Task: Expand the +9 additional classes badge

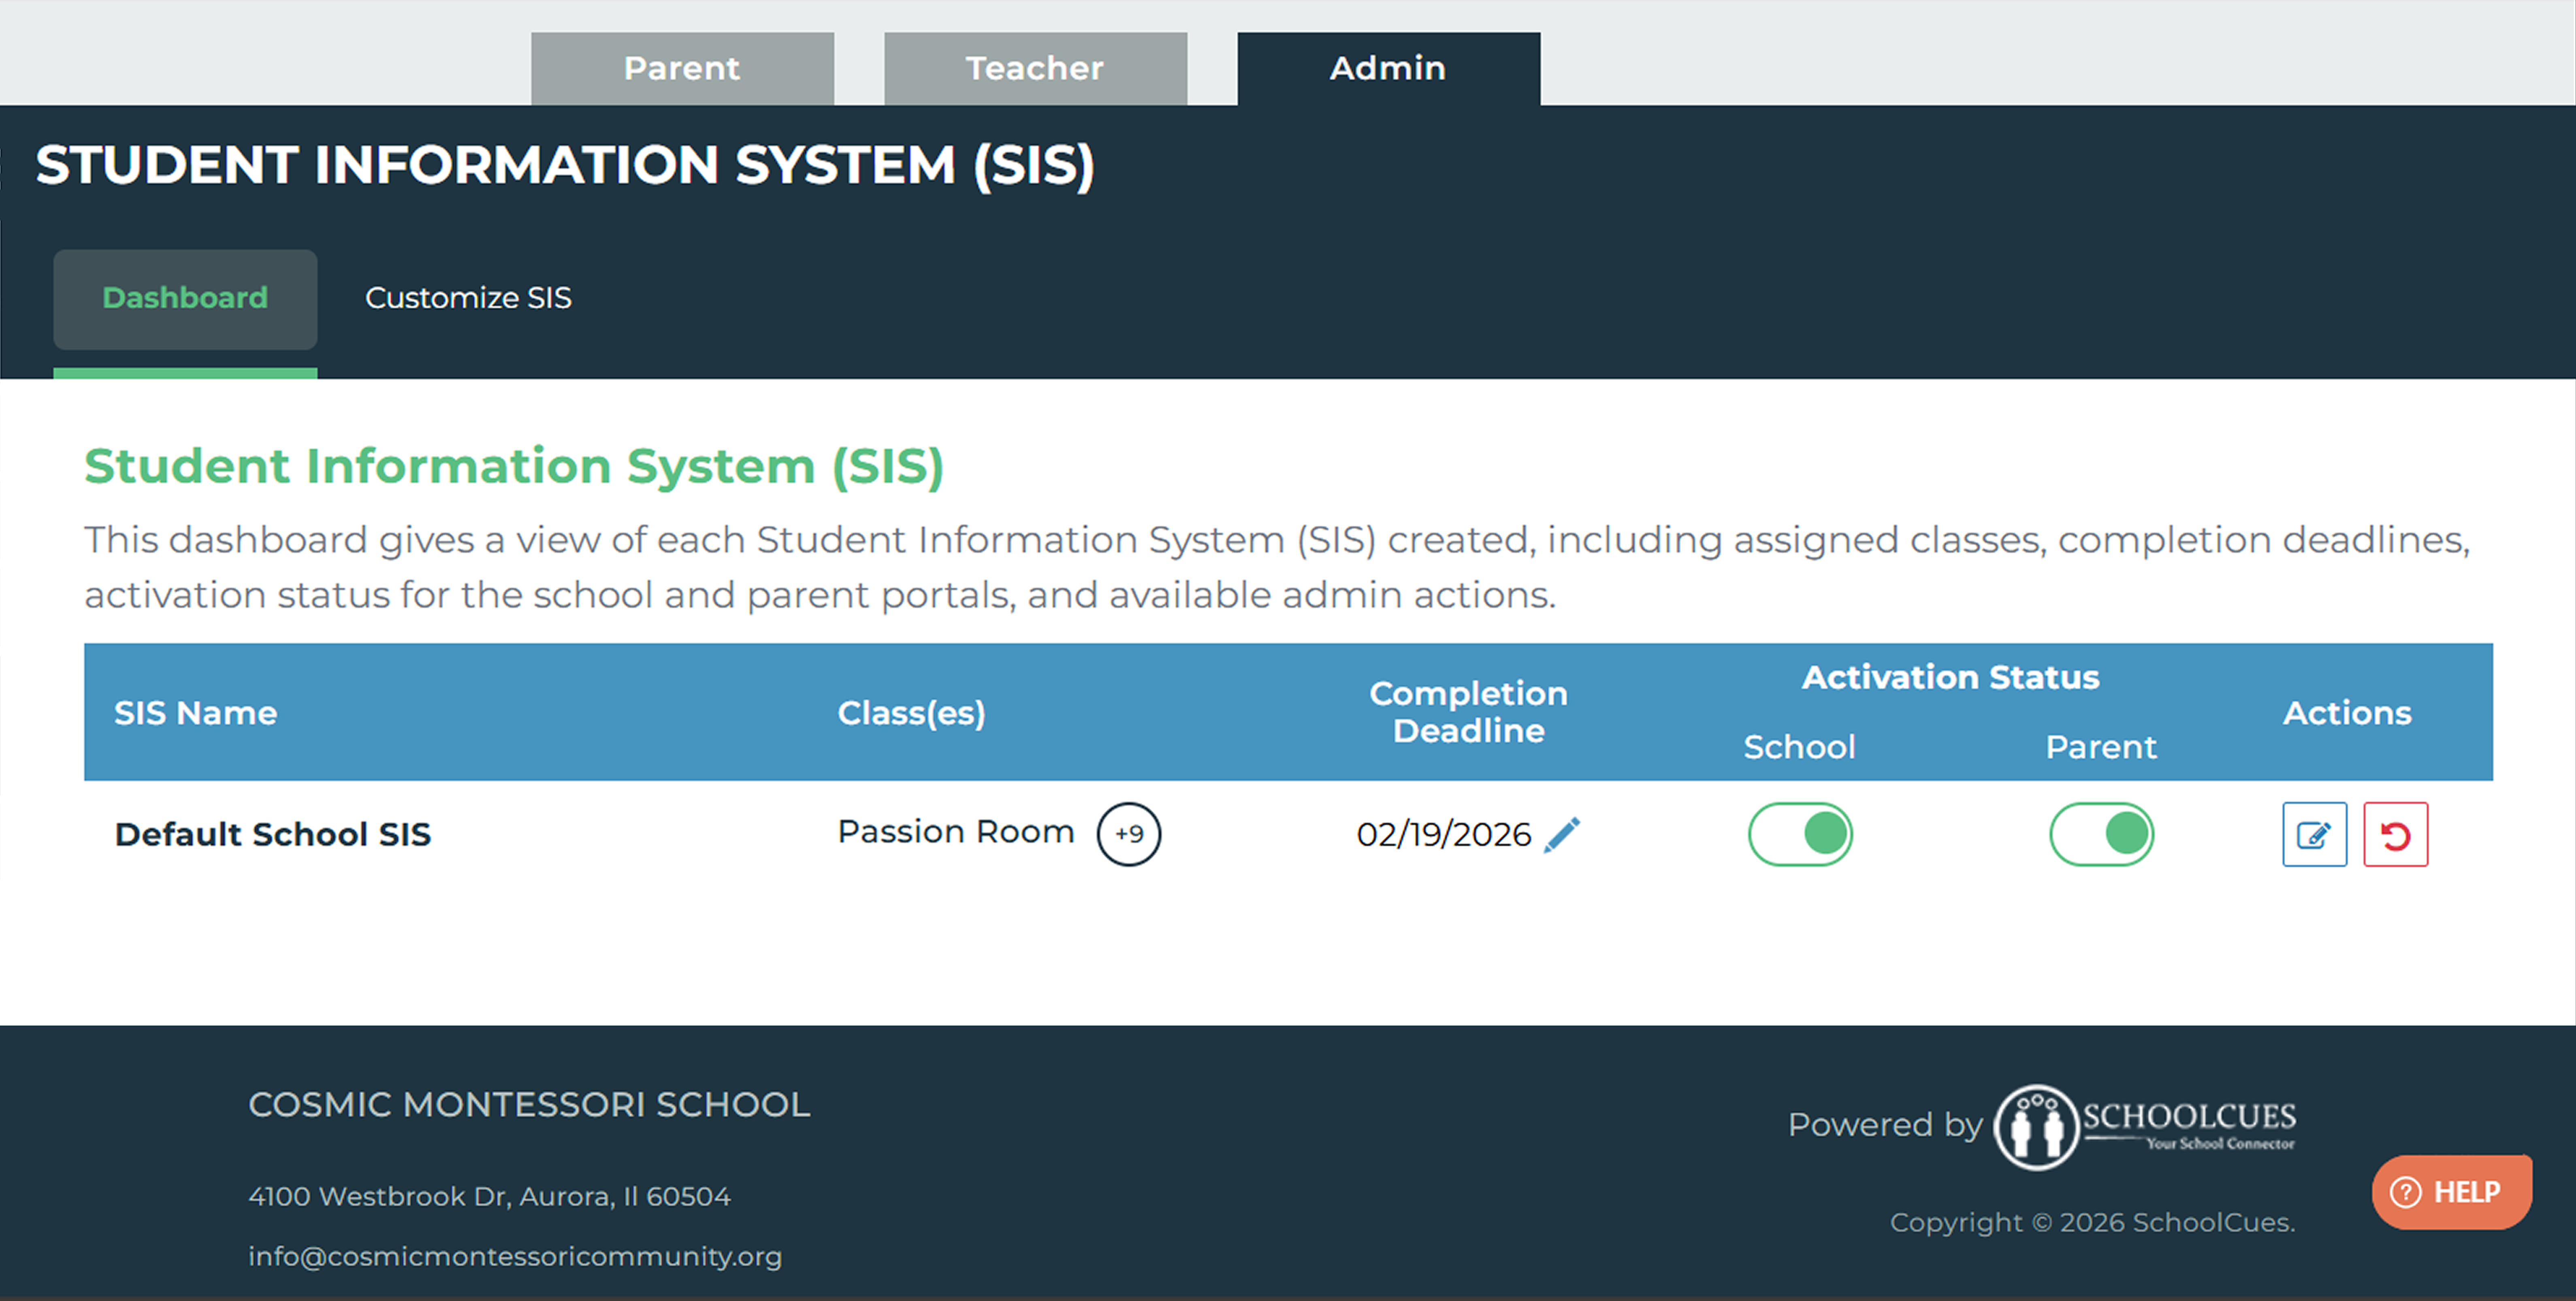Action: coord(1128,834)
